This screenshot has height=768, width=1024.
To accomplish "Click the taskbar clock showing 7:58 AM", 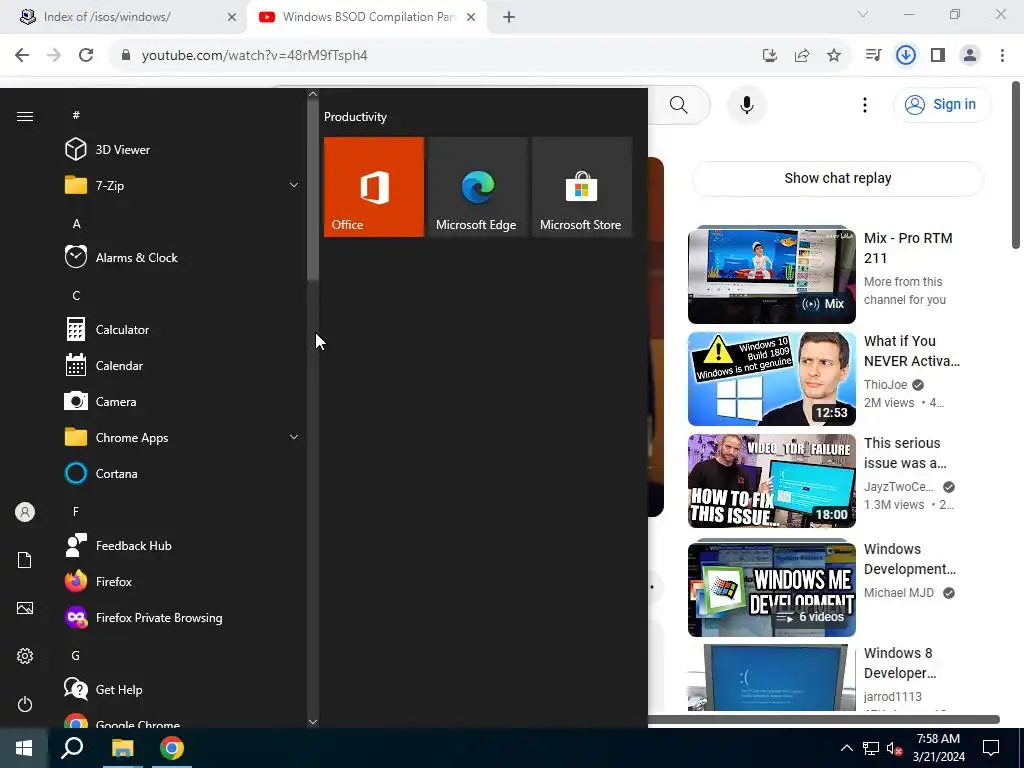I will pyautogui.click(x=938, y=748).
